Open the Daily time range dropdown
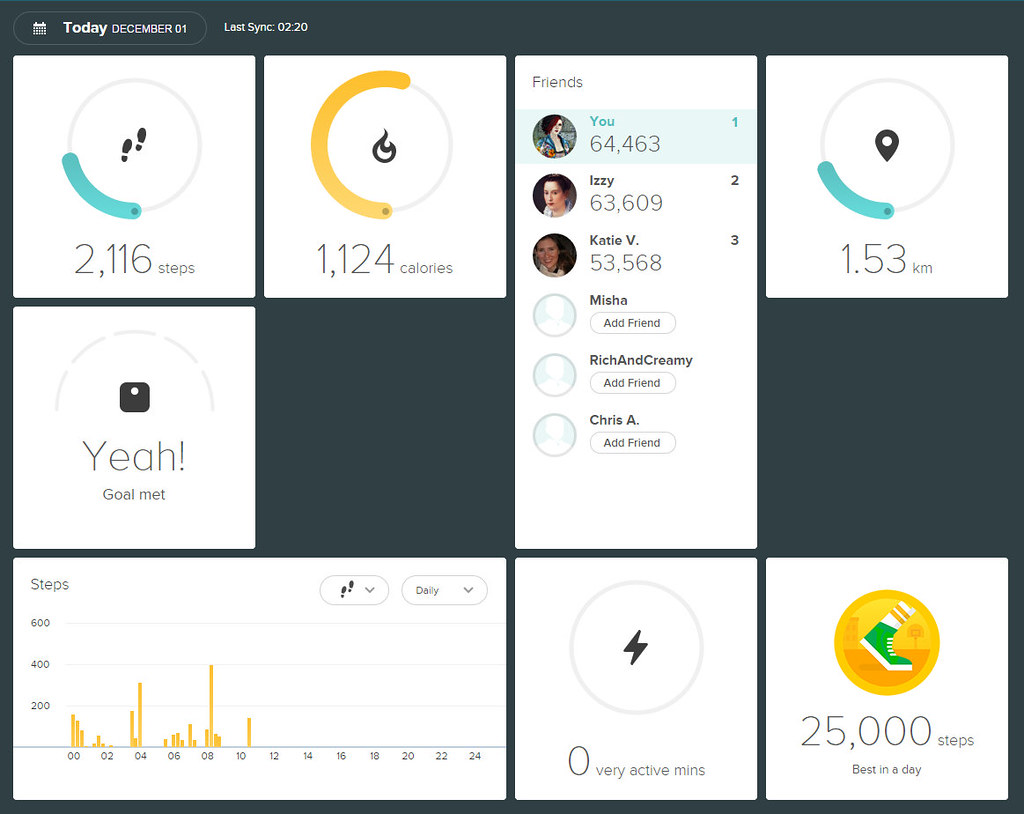Screen dimensions: 1024x814 click(444, 590)
